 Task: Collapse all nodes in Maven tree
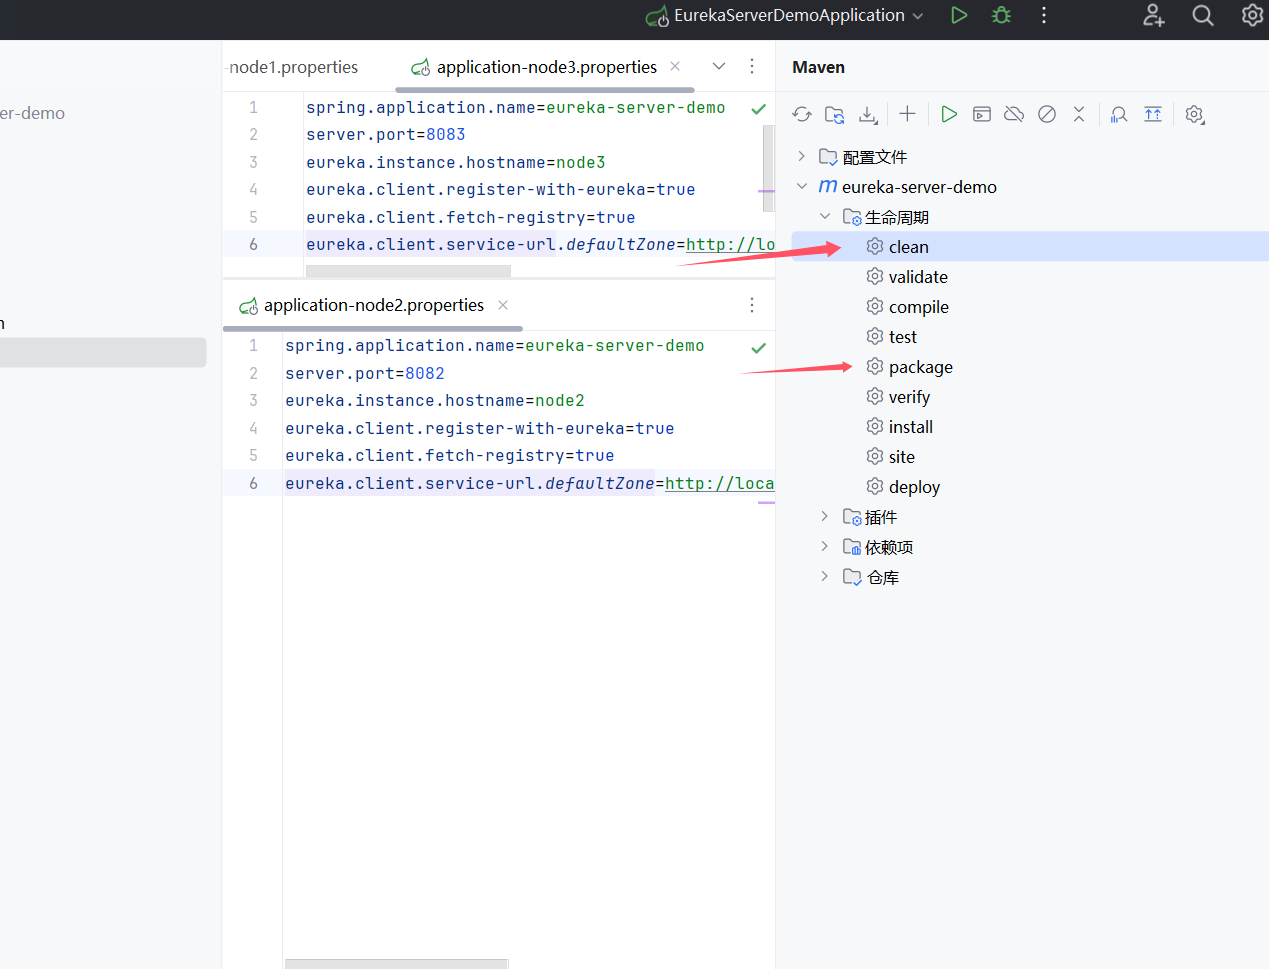pos(1079,114)
